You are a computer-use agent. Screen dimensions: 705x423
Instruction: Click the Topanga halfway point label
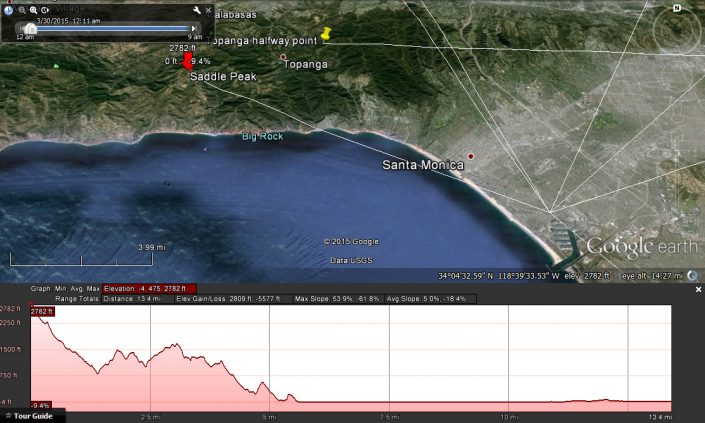click(x=262, y=41)
